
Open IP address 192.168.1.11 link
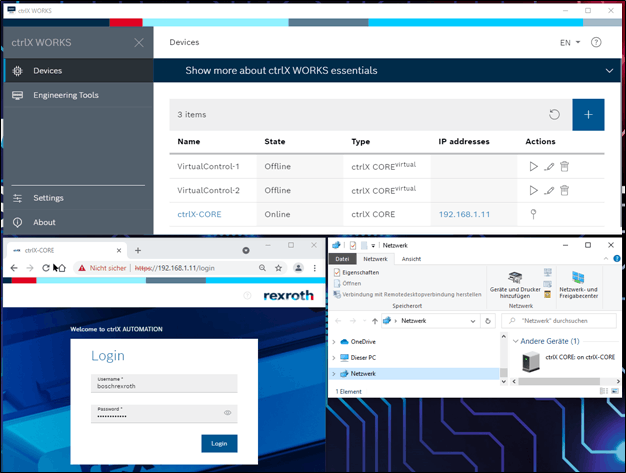(464, 214)
